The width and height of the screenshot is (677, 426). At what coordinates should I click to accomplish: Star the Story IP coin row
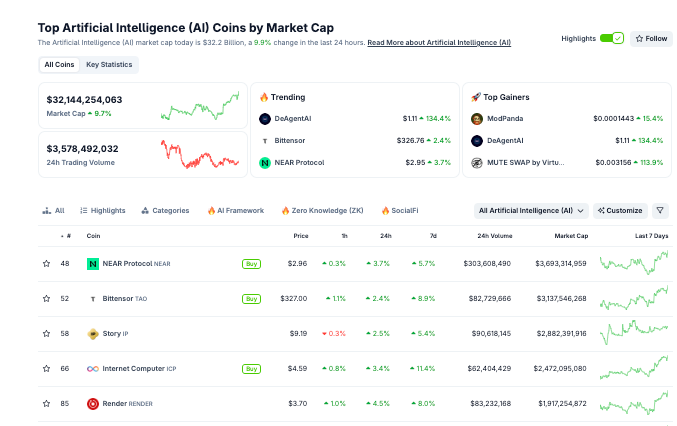tap(46, 334)
